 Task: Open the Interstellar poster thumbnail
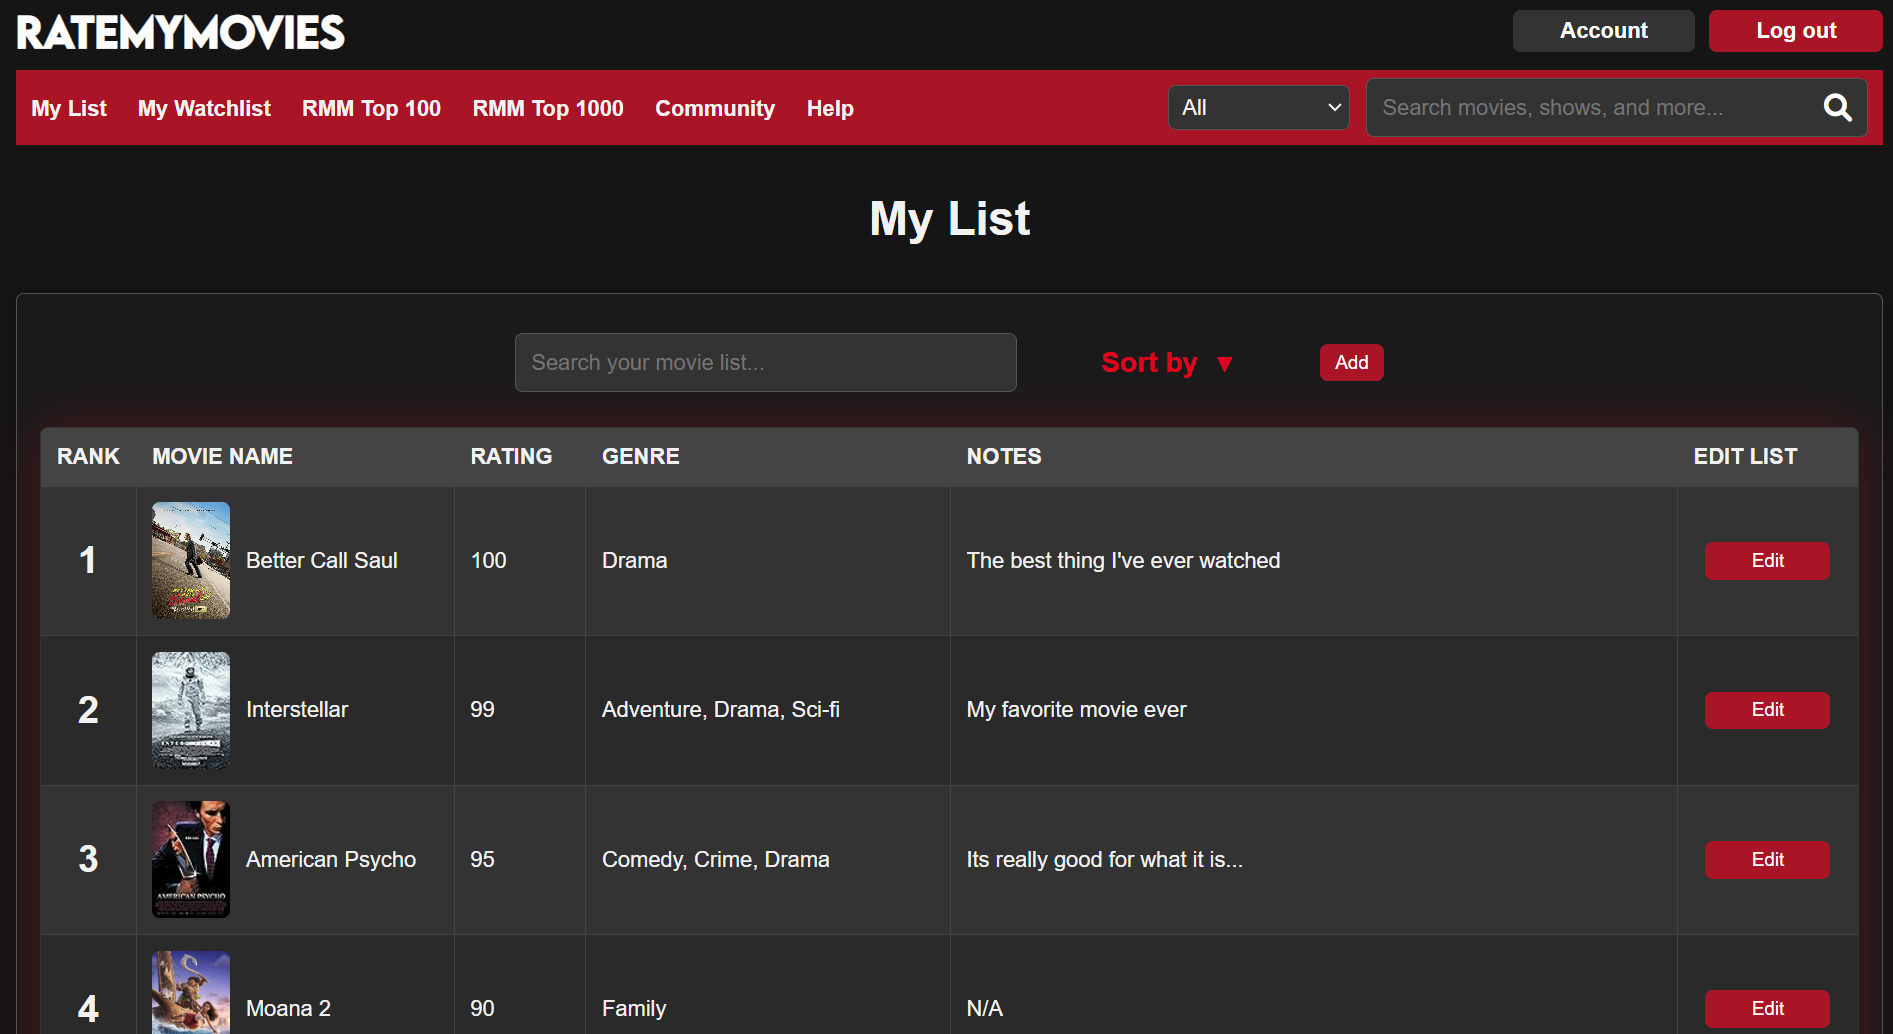[x=191, y=710]
